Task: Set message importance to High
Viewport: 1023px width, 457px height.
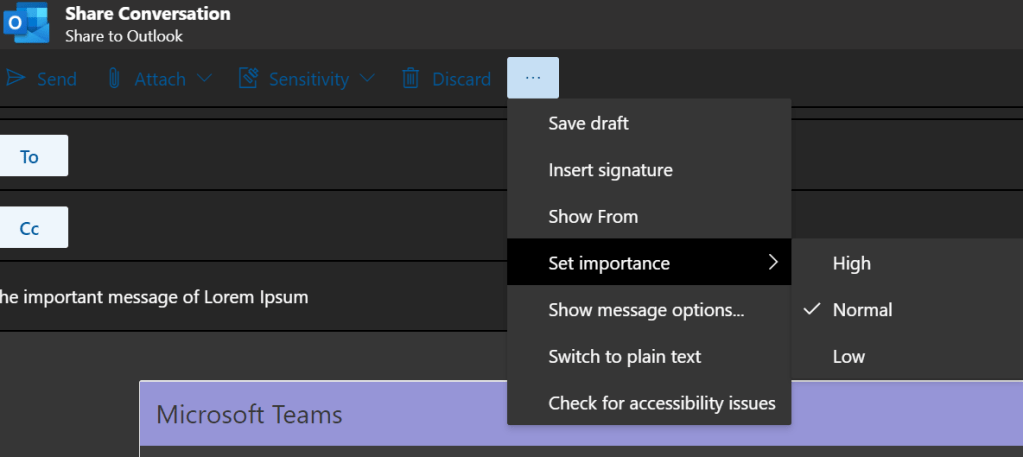Action: click(851, 263)
